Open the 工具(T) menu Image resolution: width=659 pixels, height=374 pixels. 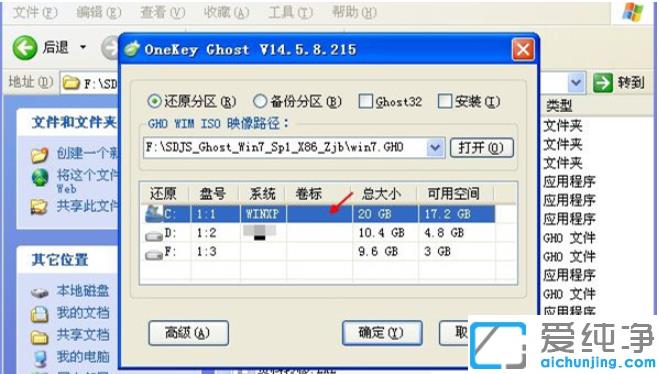(x=290, y=13)
